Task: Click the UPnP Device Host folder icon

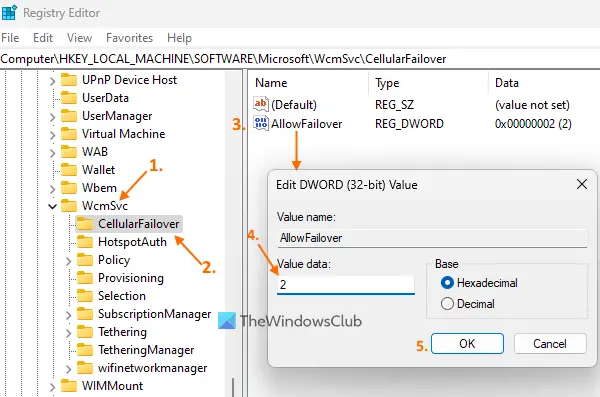Action: (69, 80)
